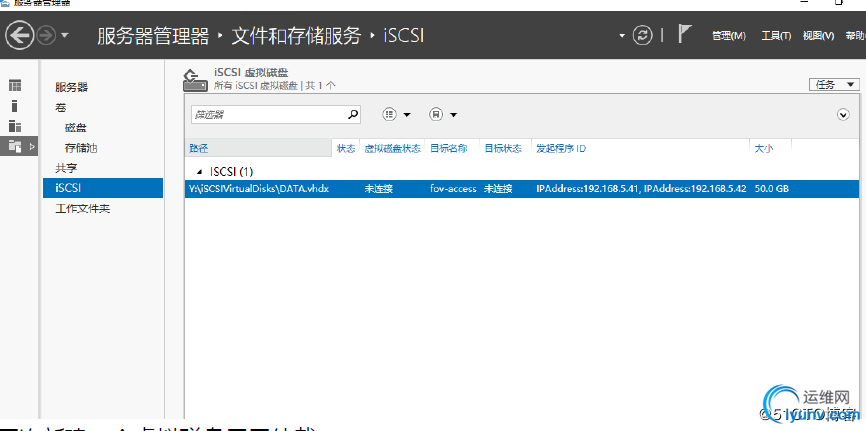Select Dashboard icon in left rail
Image resolution: width=866 pixels, height=431 pixels.
(15, 85)
